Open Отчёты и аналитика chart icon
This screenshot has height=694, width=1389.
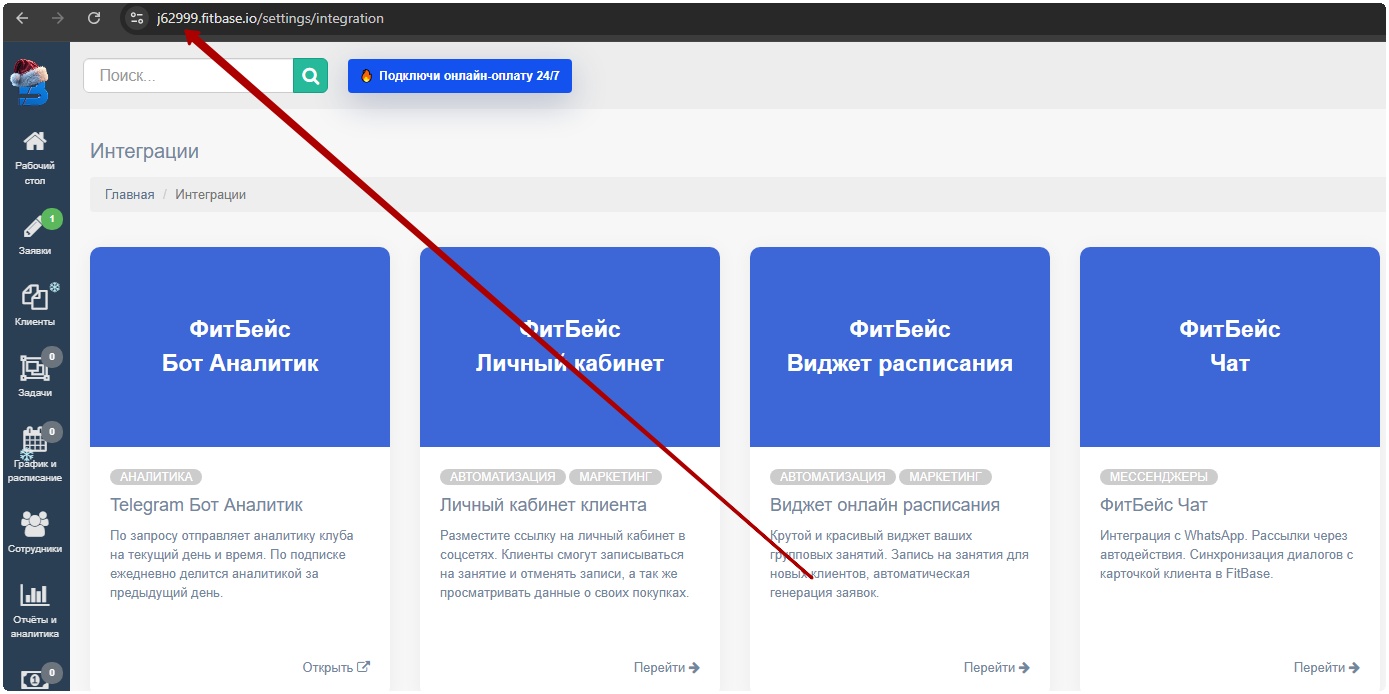click(x=35, y=596)
